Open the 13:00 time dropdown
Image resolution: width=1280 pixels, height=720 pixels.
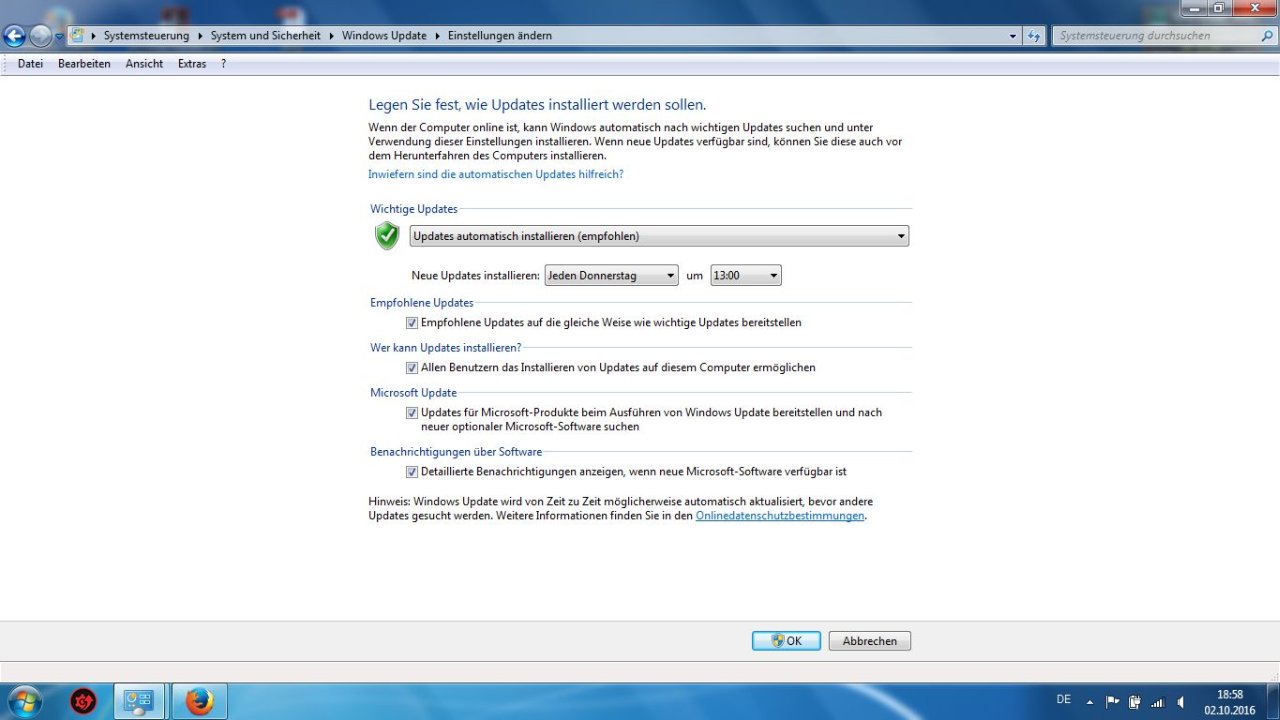[746, 276]
